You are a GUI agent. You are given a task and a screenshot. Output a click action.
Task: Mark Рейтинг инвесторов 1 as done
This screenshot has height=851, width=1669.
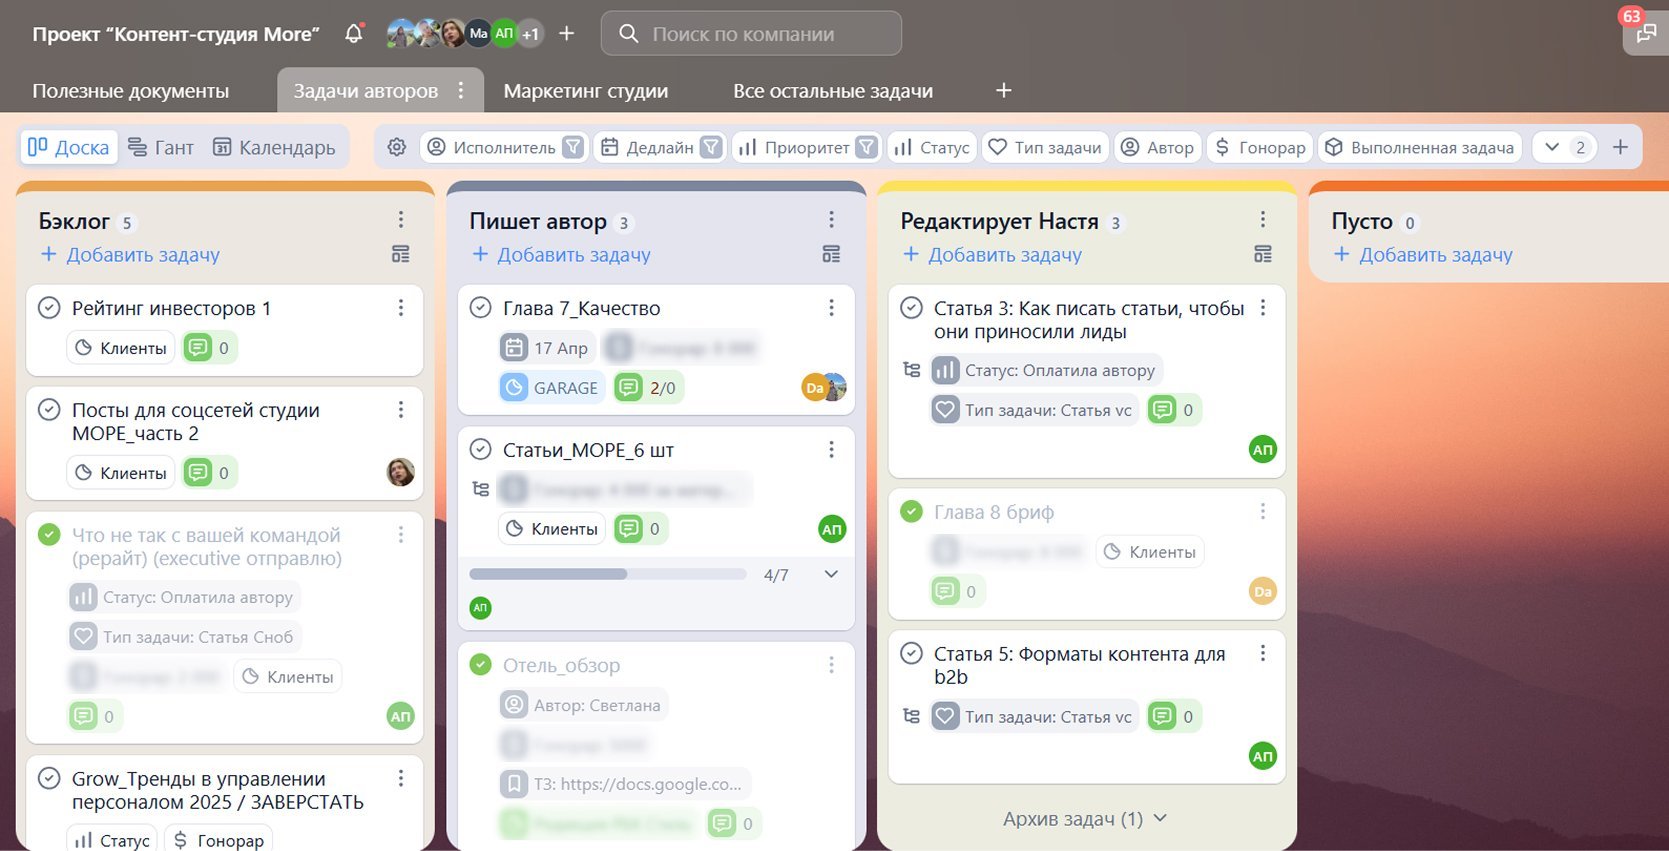click(49, 308)
